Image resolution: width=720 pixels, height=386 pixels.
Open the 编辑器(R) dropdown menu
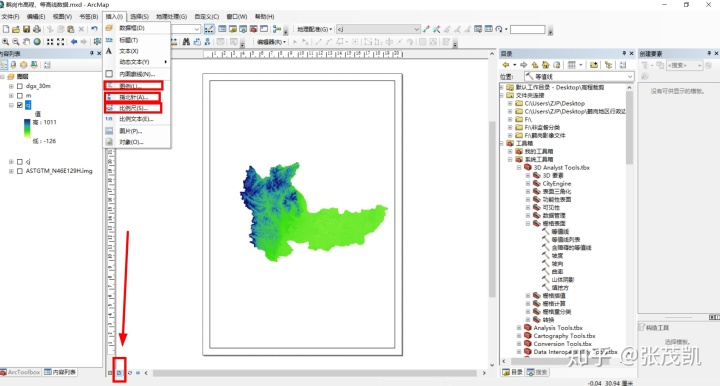271,42
